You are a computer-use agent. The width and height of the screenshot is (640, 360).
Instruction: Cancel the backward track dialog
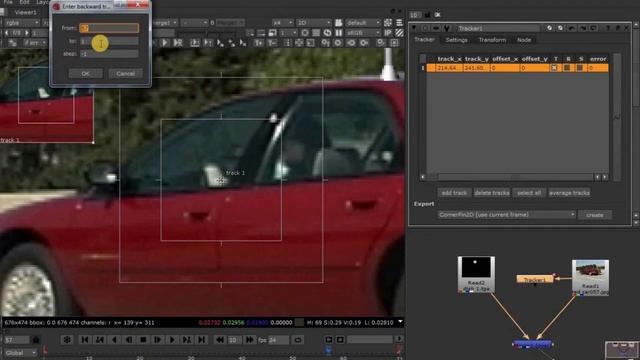[x=125, y=73]
